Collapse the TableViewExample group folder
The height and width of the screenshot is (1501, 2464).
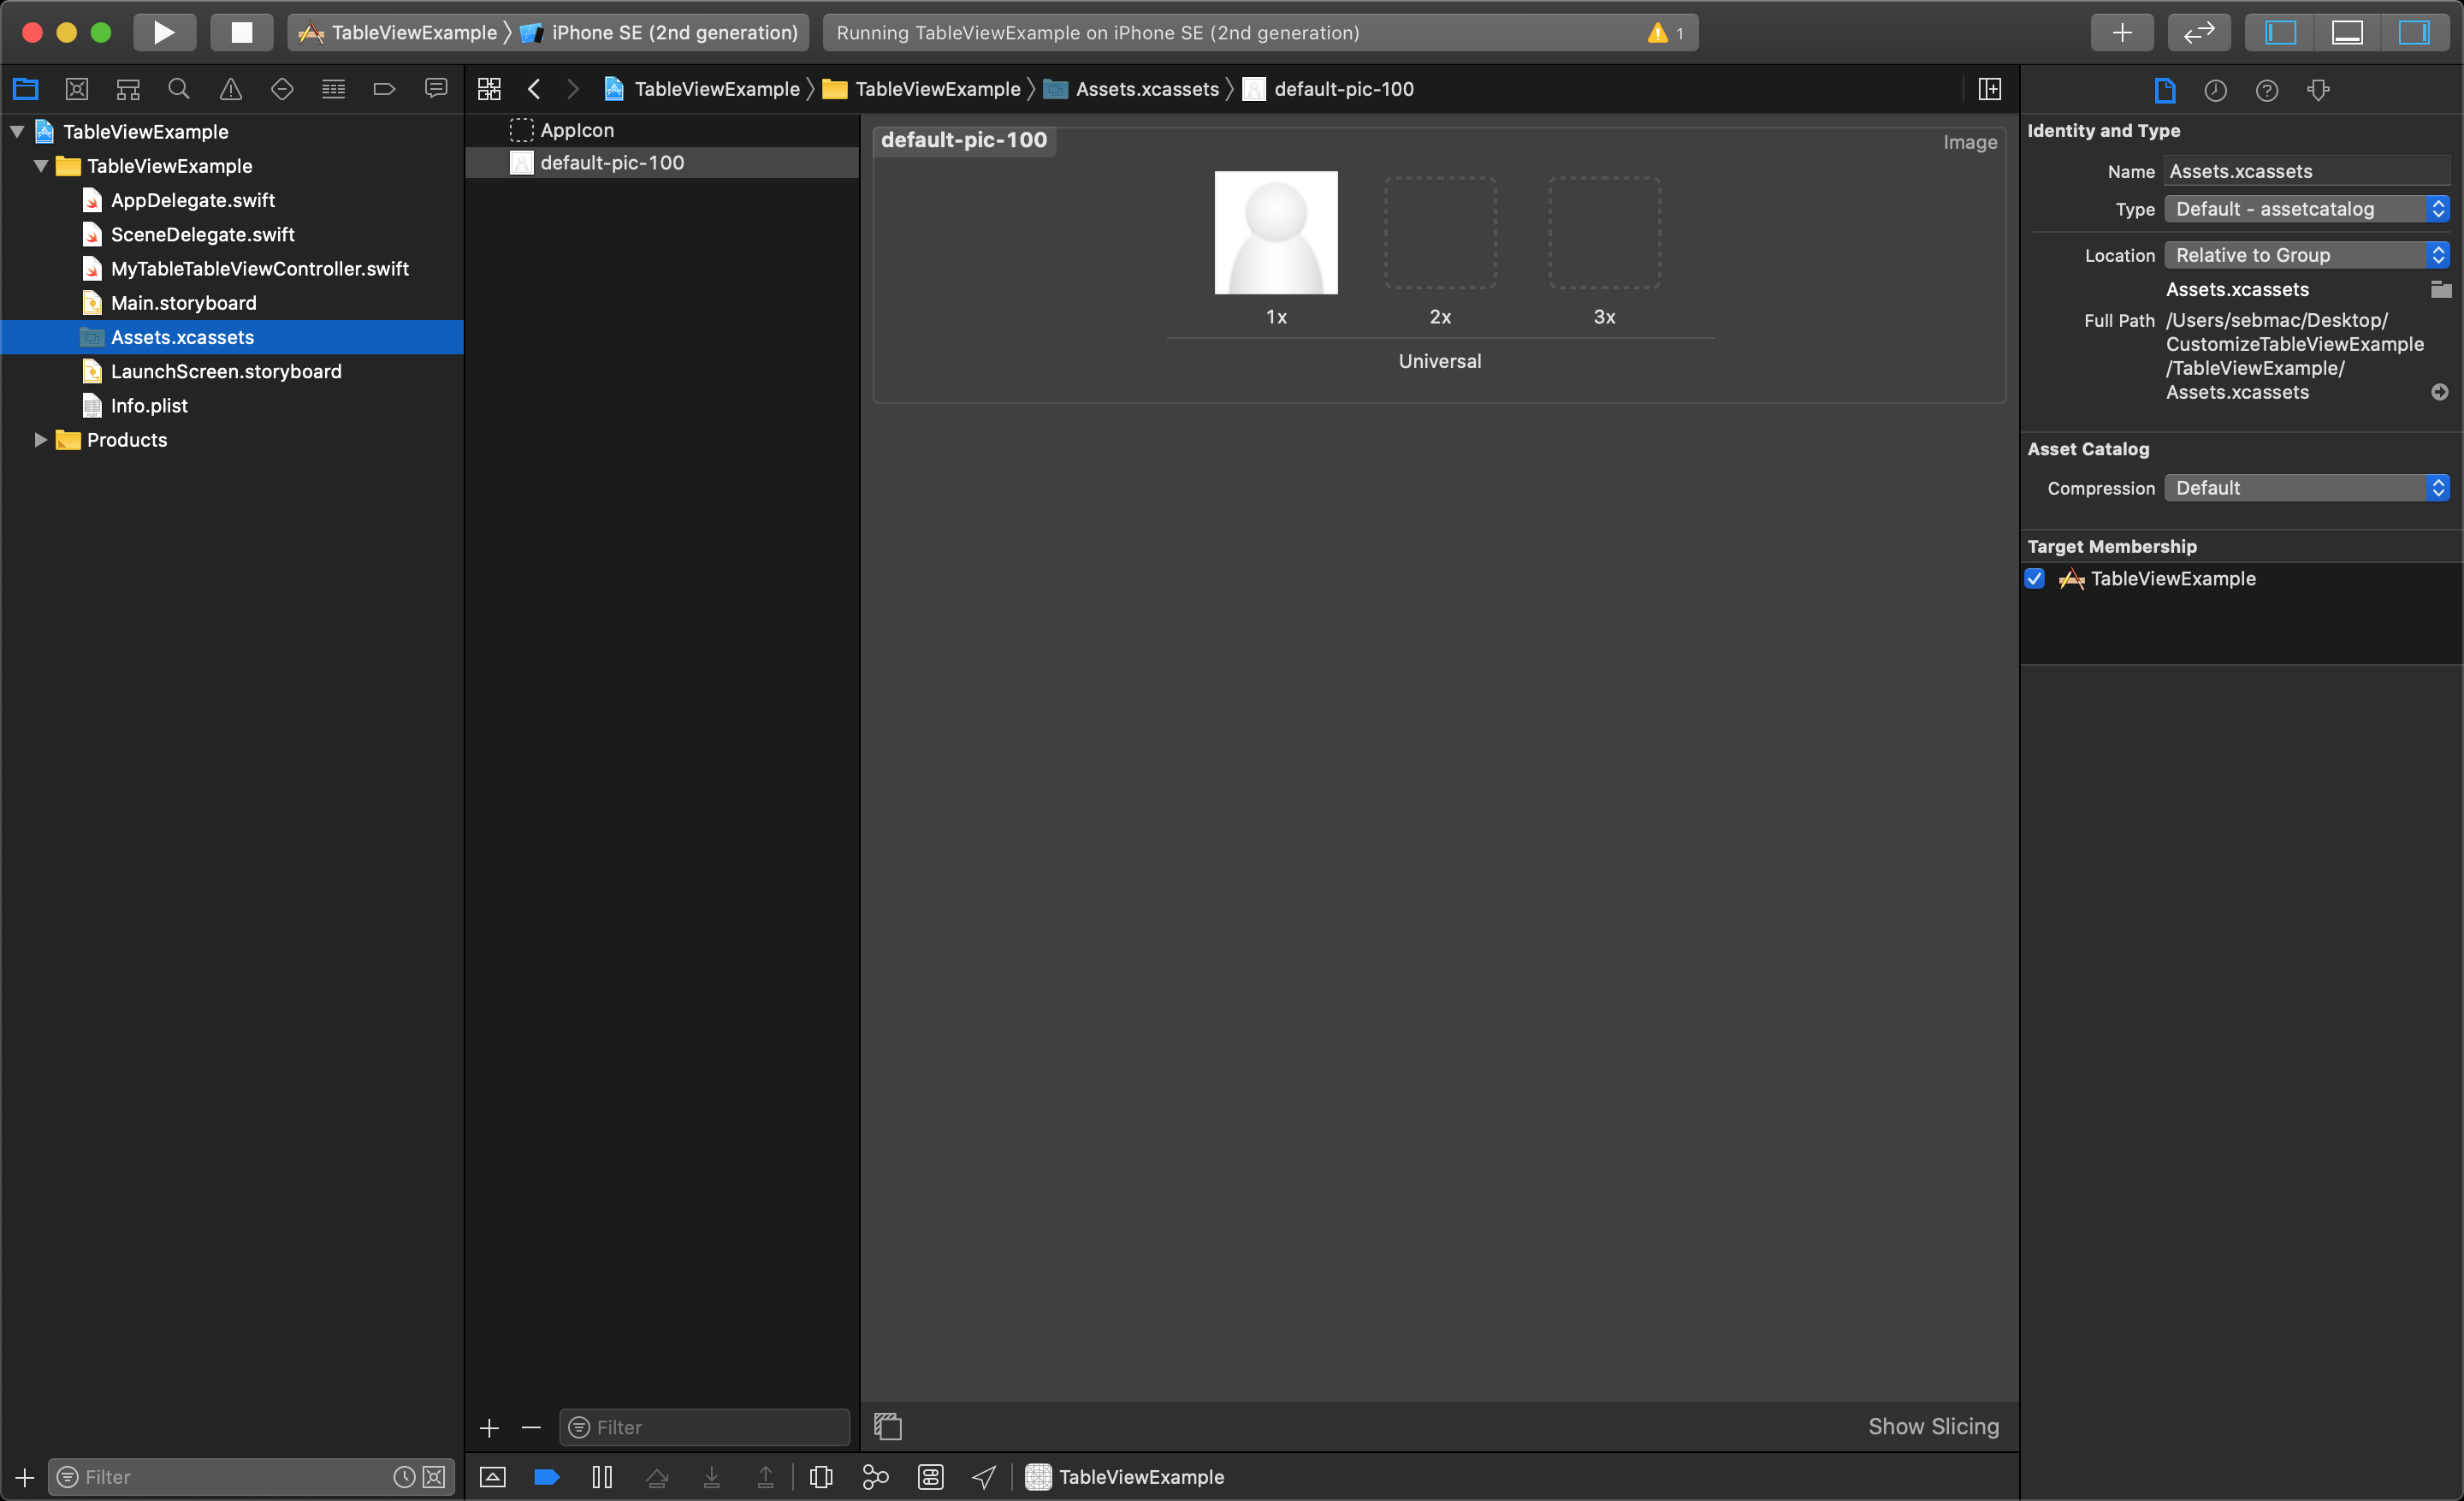click(x=41, y=166)
